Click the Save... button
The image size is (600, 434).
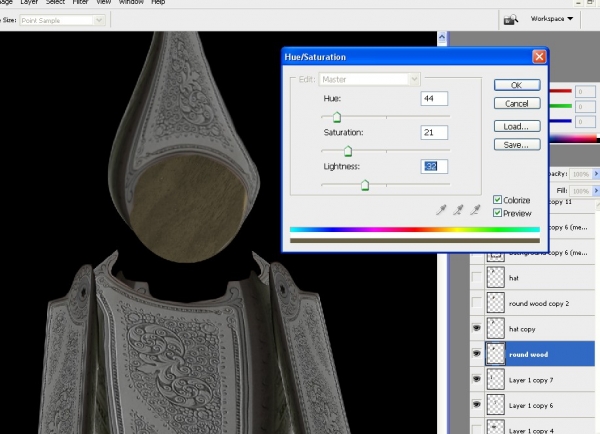point(517,145)
